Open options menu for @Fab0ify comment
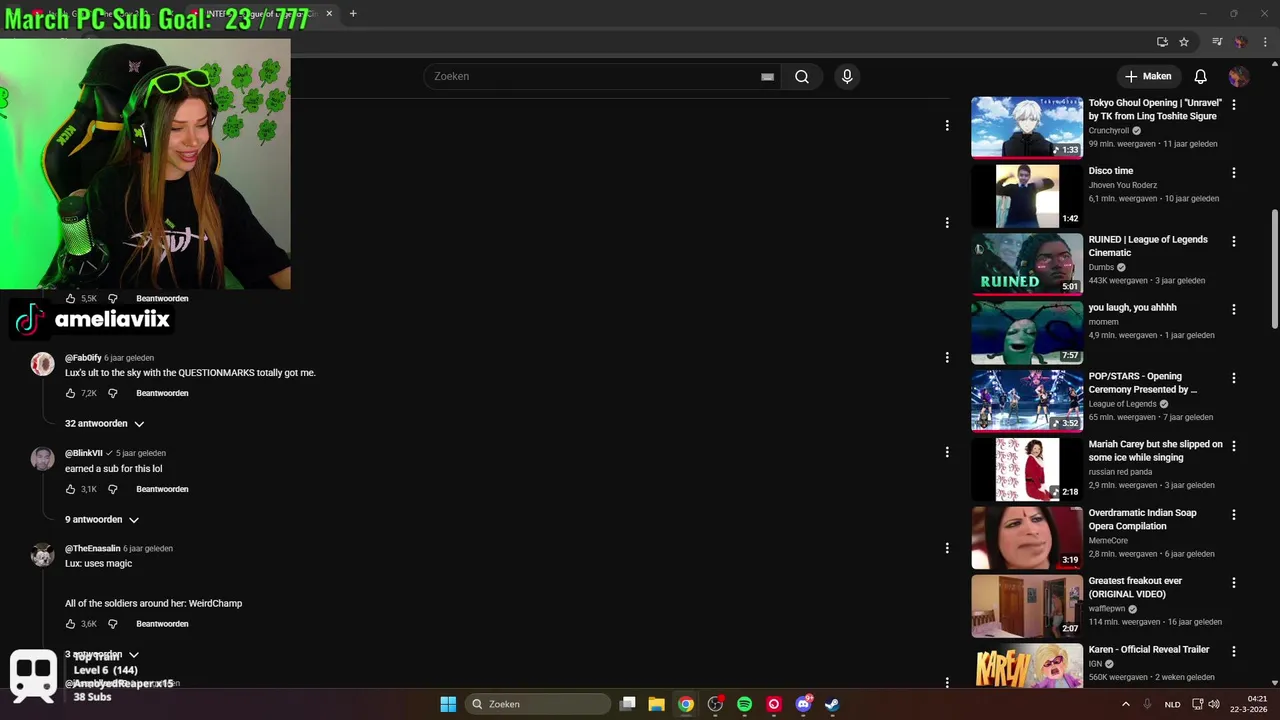The image size is (1280, 720). coord(947,357)
